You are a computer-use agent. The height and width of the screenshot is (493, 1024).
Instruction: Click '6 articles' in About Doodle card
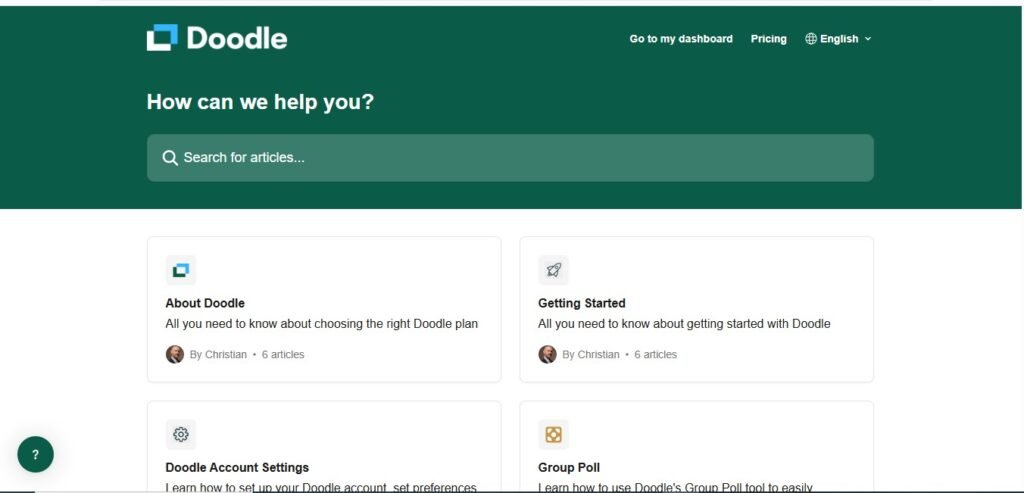[x=283, y=355]
